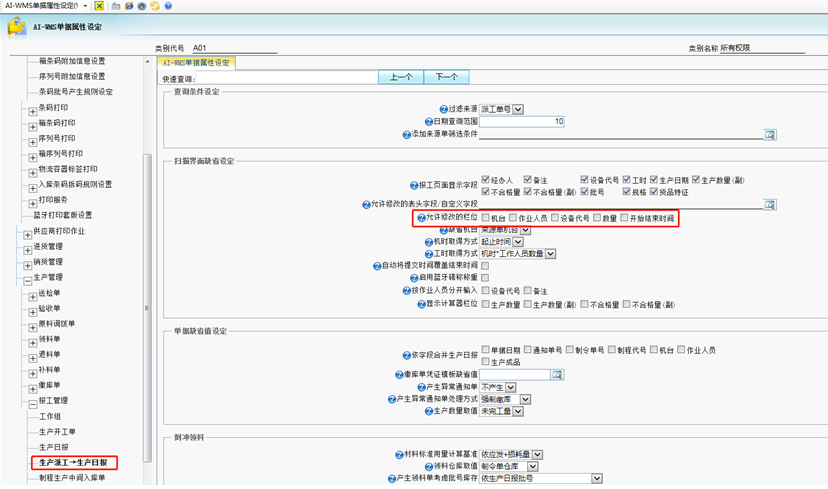Open lookup icon for 允许修改的表头字段/自定义字段
The height and width of the screenshot is (489, 828).
pos(771,204)
